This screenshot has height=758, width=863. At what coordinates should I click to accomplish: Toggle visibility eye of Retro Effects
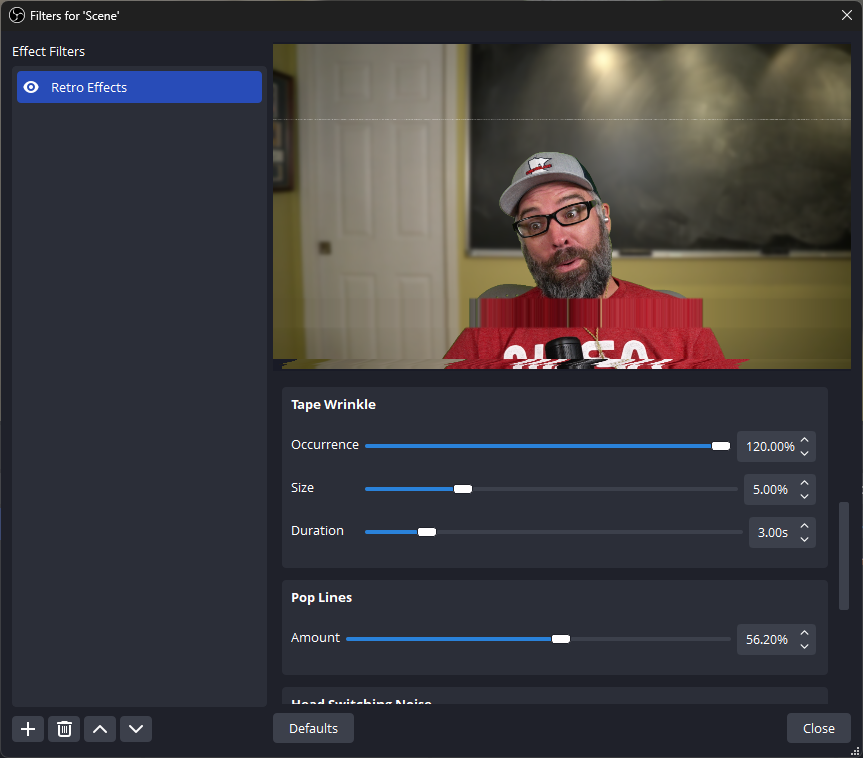[x=31, y=87]
